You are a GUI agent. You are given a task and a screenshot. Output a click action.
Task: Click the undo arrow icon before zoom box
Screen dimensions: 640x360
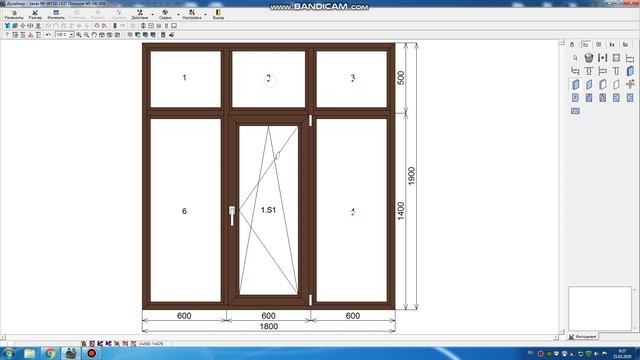(48, 35)
